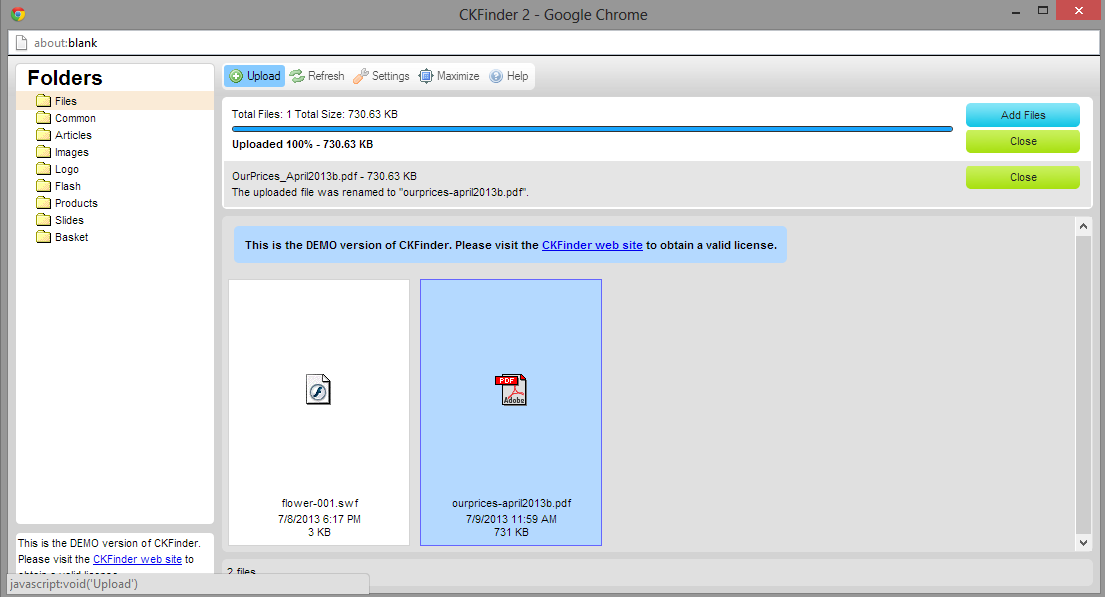
Task: Click the Common folder icon
Action: tap(44, 118)
